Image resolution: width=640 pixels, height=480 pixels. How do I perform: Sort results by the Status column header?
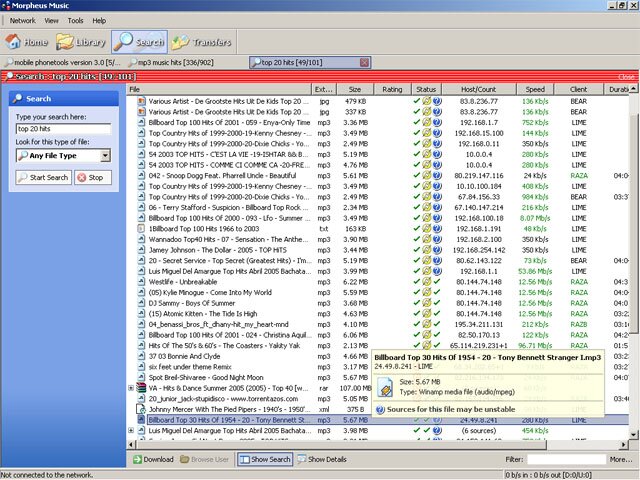tap(427, 89)
